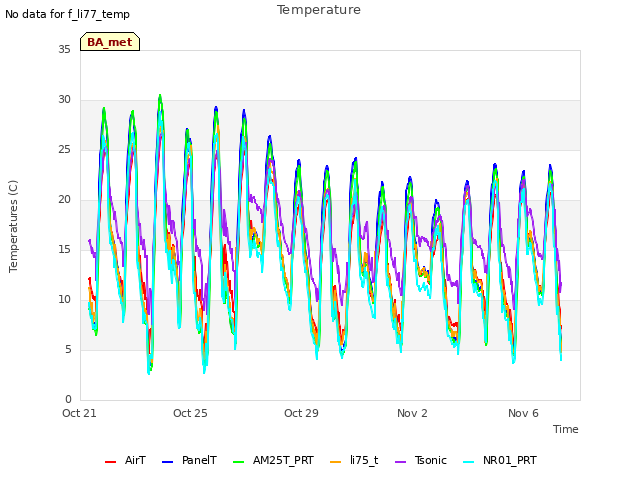The height and width of the screenshot is (480, 640).
Task: Click the 25 y-axis tick label
Action: [64, 149]
